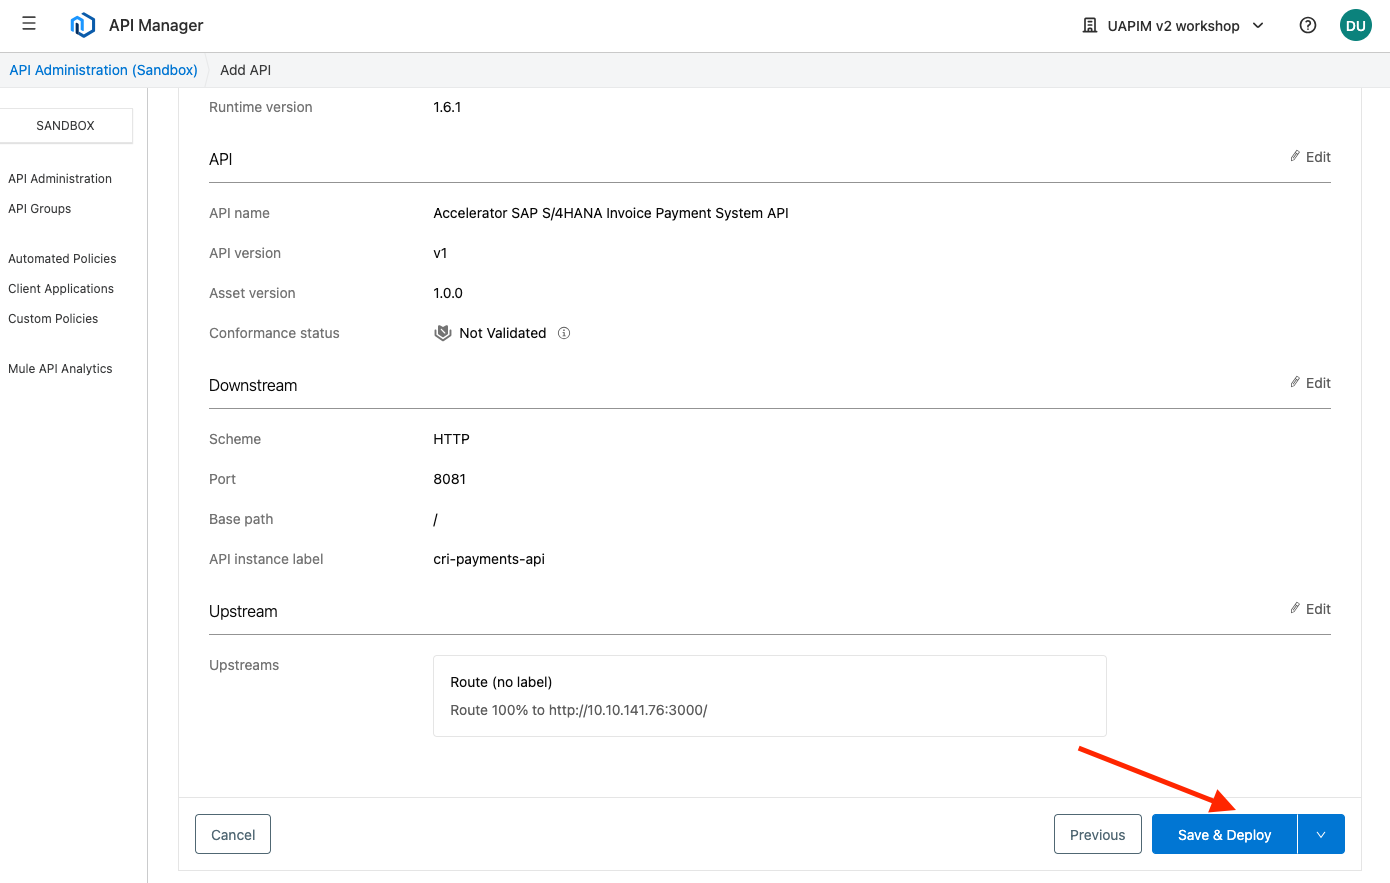Open API Administration in the sidebar

(x=60, y=179)
